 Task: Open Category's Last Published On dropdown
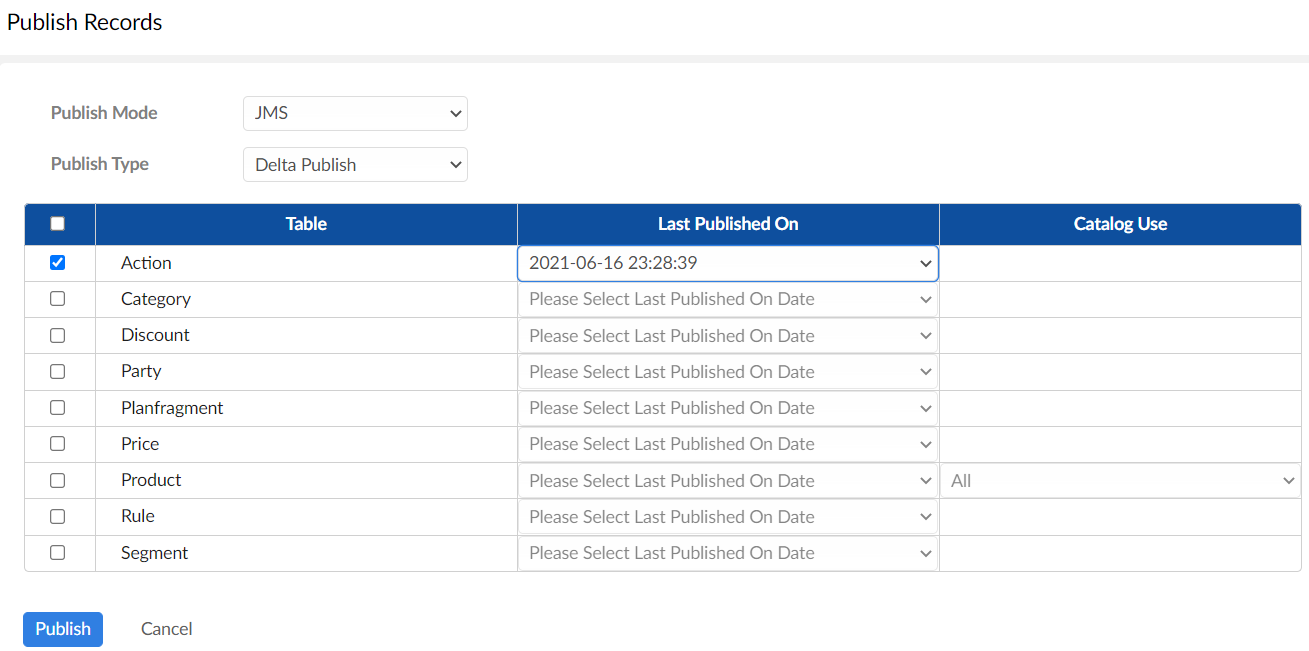click(x=728, y=299)
